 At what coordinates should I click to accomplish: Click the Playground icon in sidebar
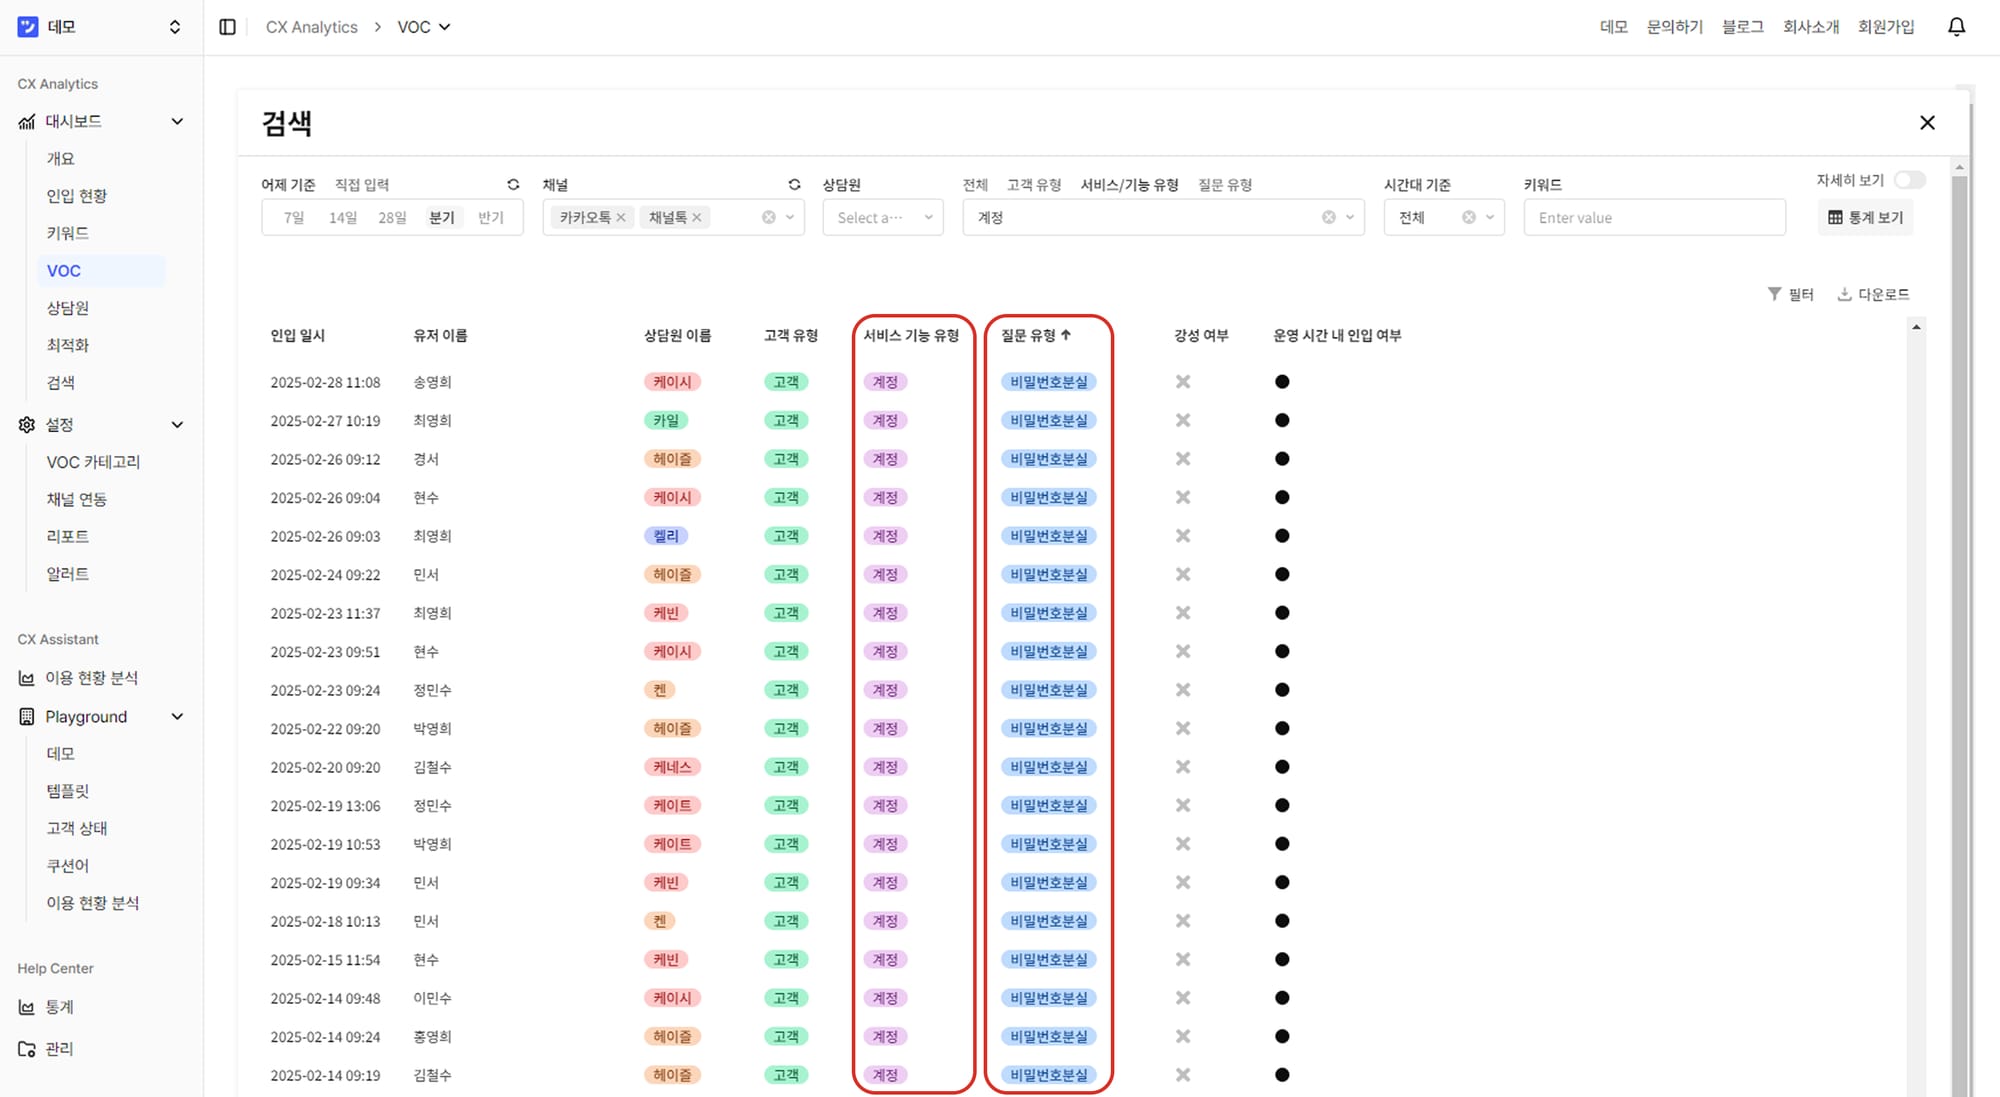(26, 716)
